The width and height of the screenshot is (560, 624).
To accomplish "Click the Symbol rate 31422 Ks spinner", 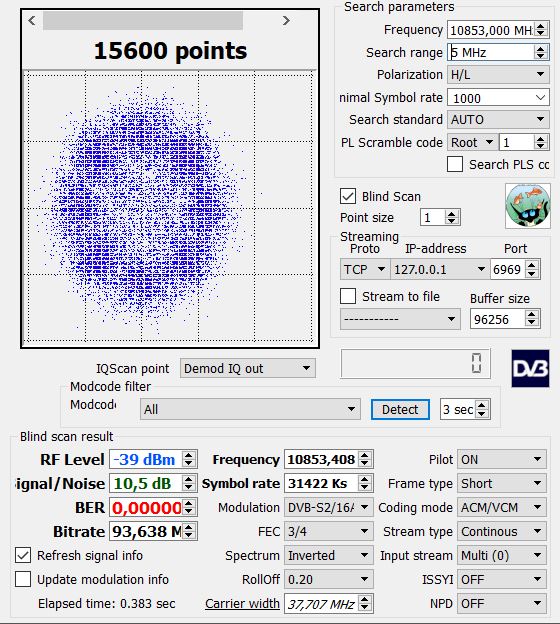I will [364, 483].
